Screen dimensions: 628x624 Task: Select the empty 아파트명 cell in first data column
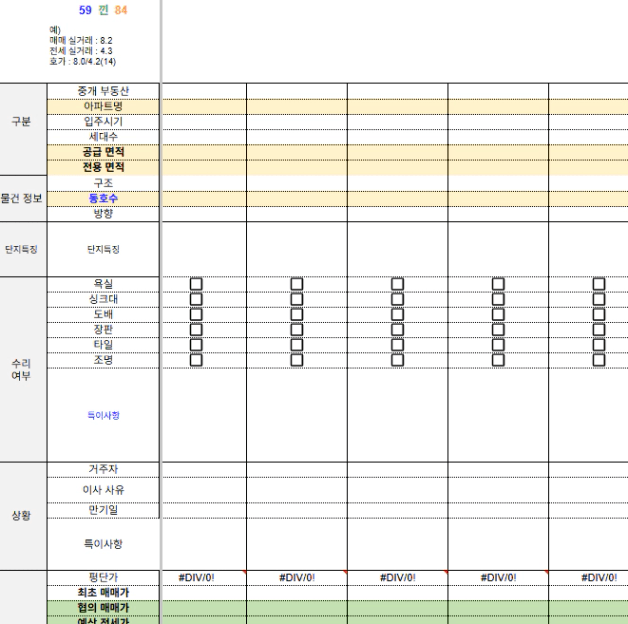click(204, 107)
